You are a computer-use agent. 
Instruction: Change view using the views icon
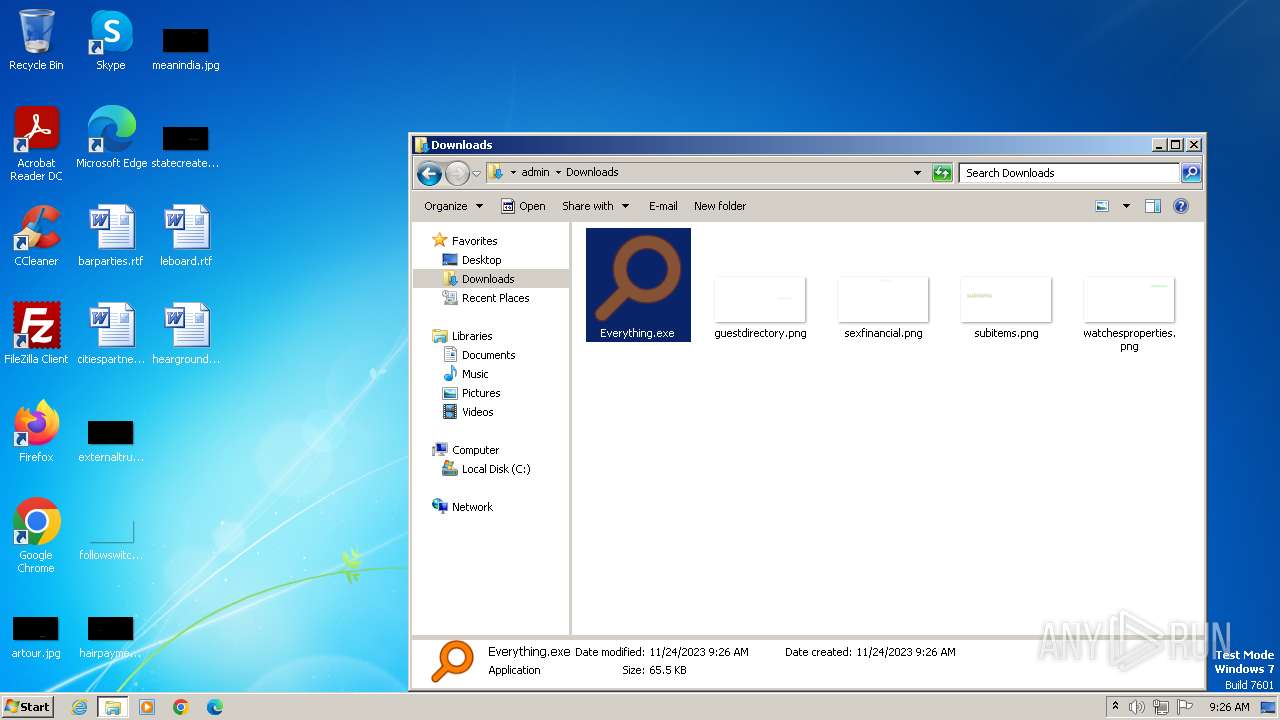coord(1102,206)
